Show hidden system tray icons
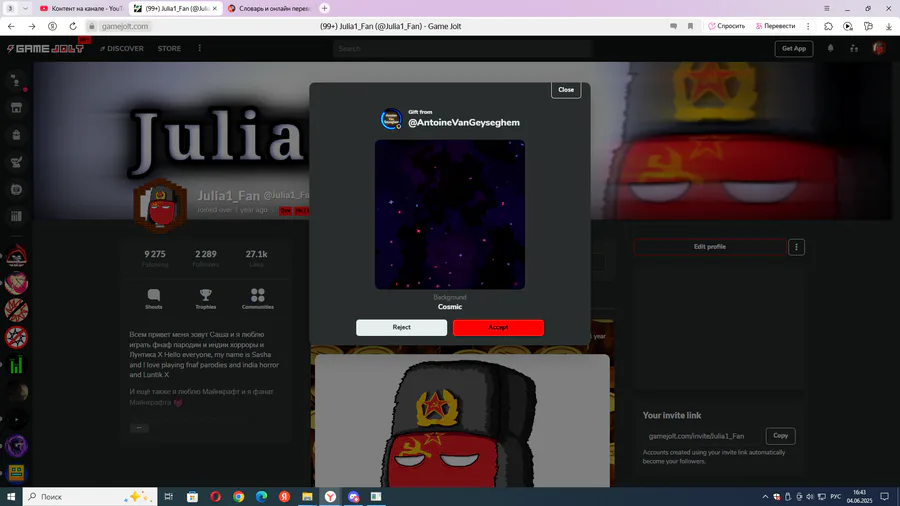 765,497
